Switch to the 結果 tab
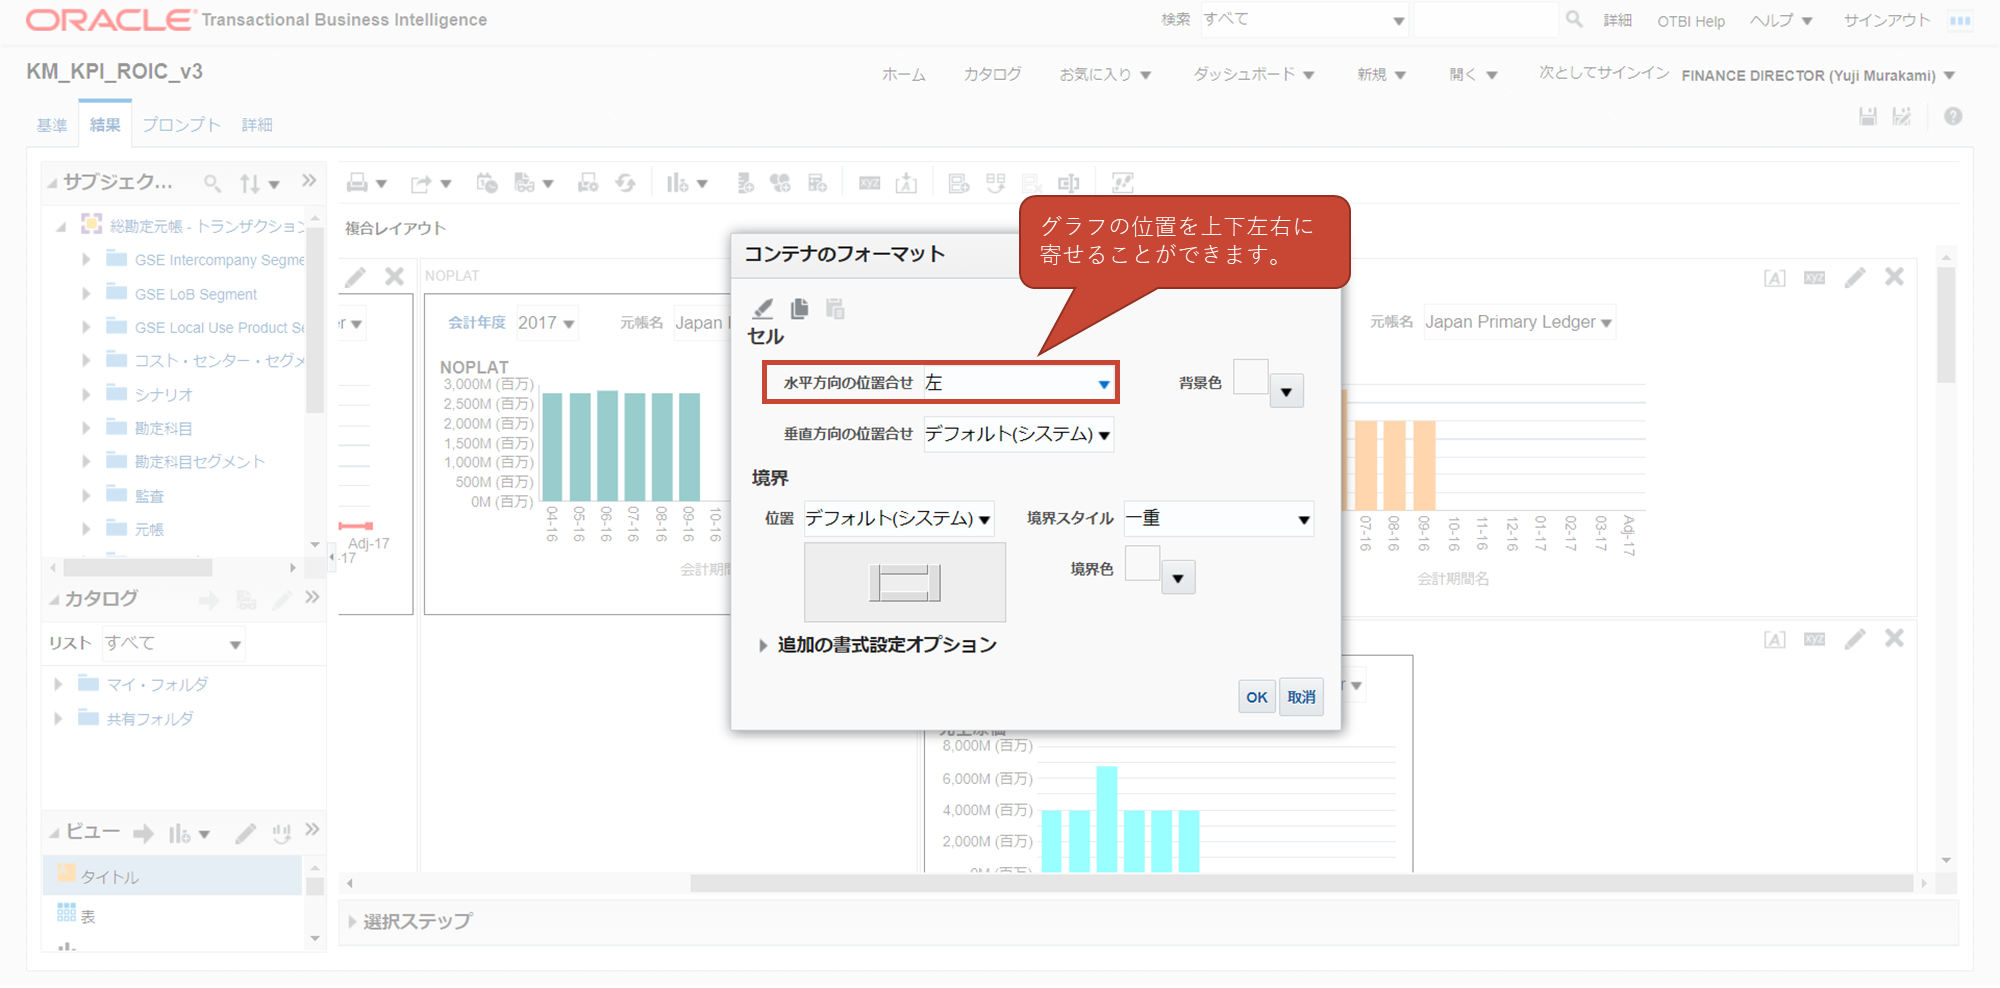2000x988 pixels. (105, 125)
